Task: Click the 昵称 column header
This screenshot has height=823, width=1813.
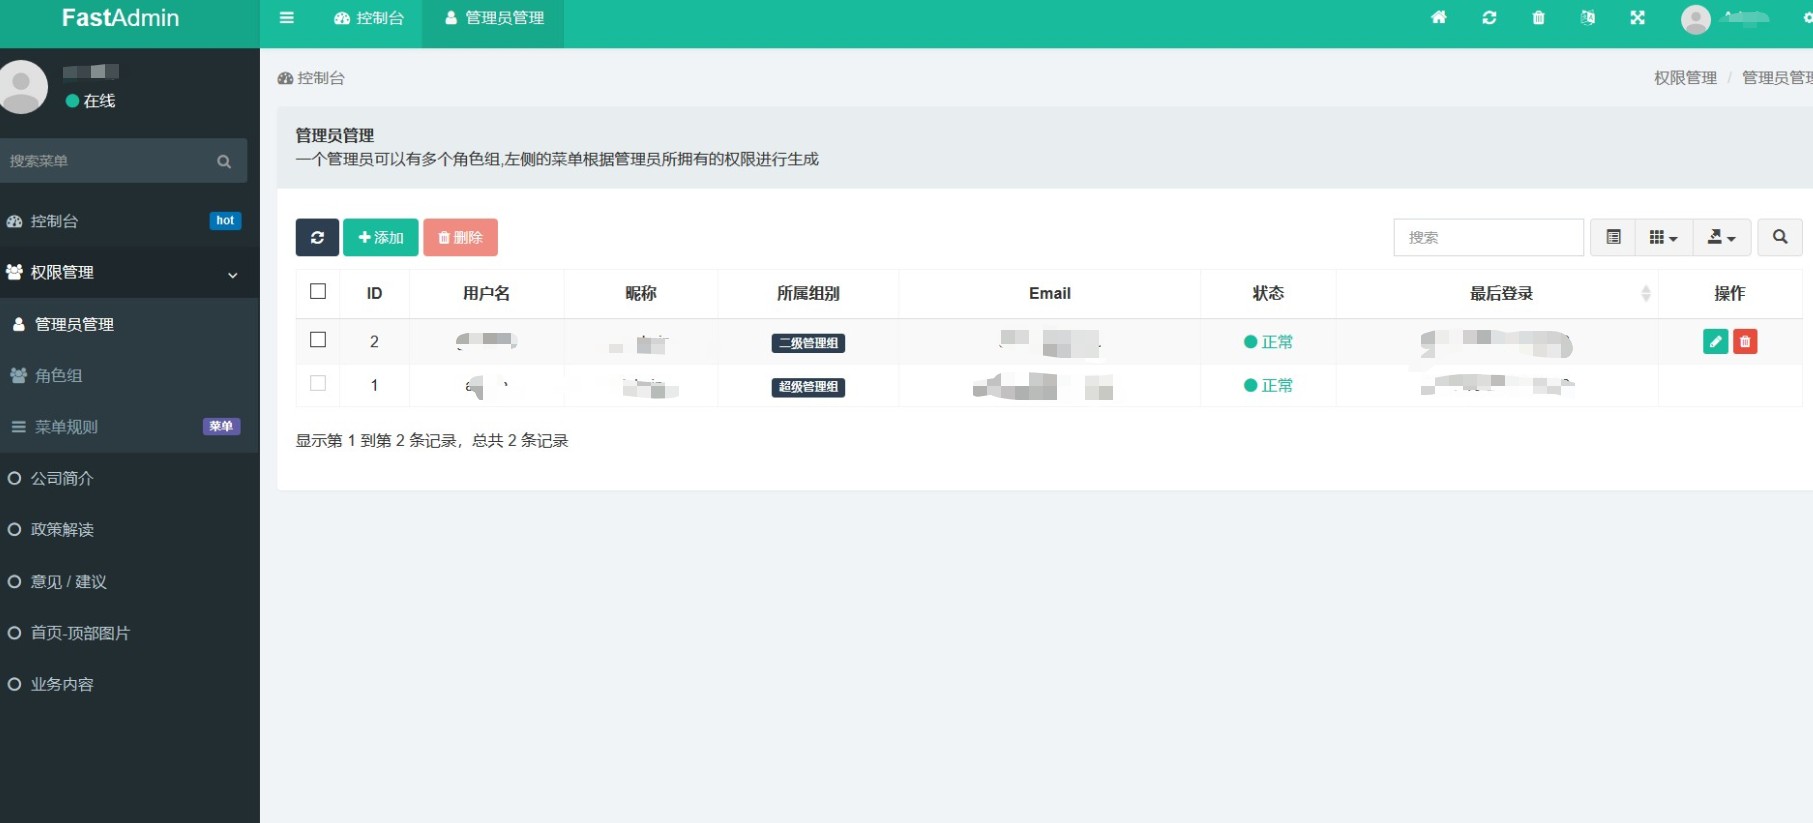Action: pos(641,293)
